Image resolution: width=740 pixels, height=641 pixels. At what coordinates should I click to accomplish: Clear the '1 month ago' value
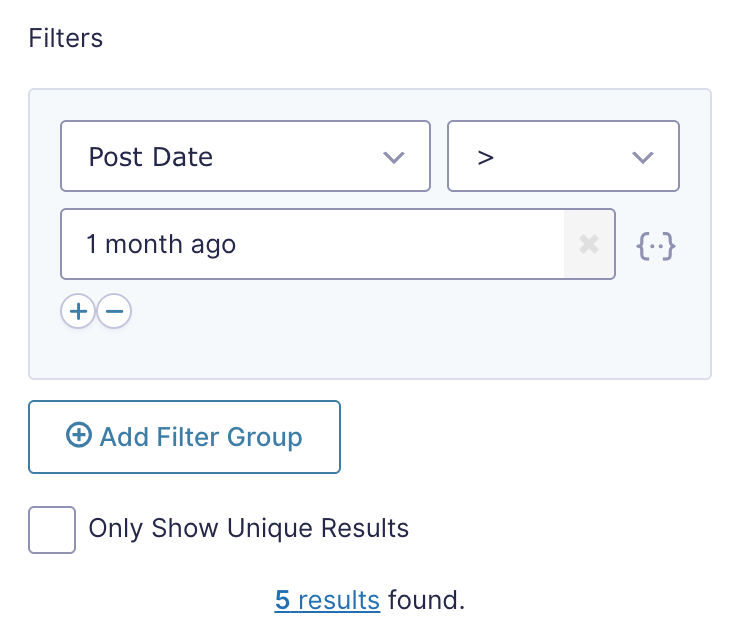point(589,244)
